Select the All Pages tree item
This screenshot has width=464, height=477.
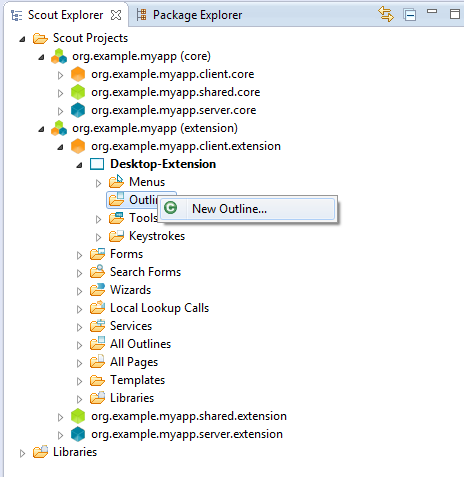click(134, 362)
